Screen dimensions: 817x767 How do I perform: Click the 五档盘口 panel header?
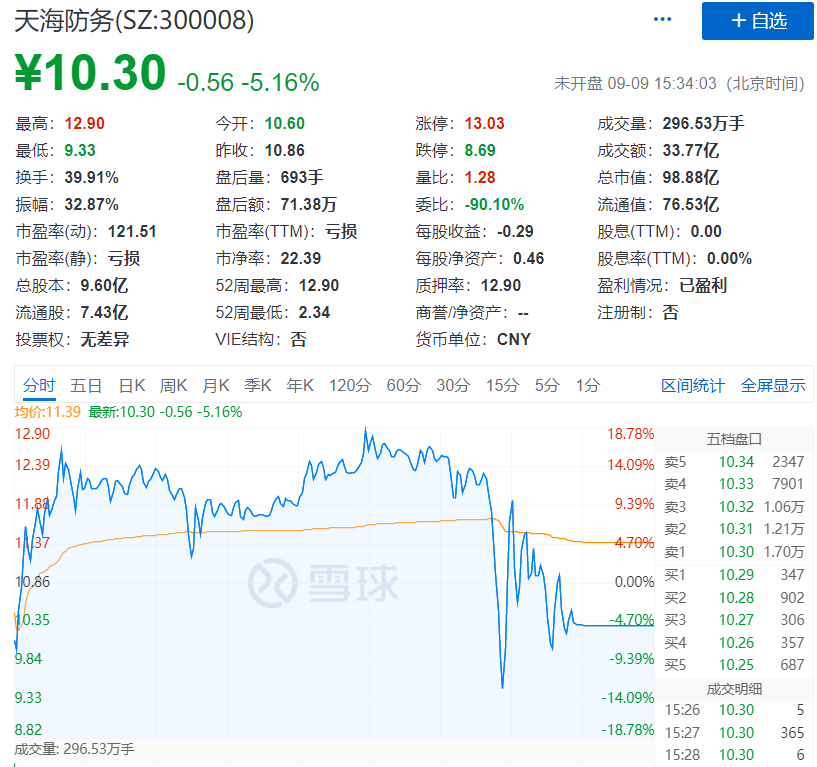tap(734, 439)
